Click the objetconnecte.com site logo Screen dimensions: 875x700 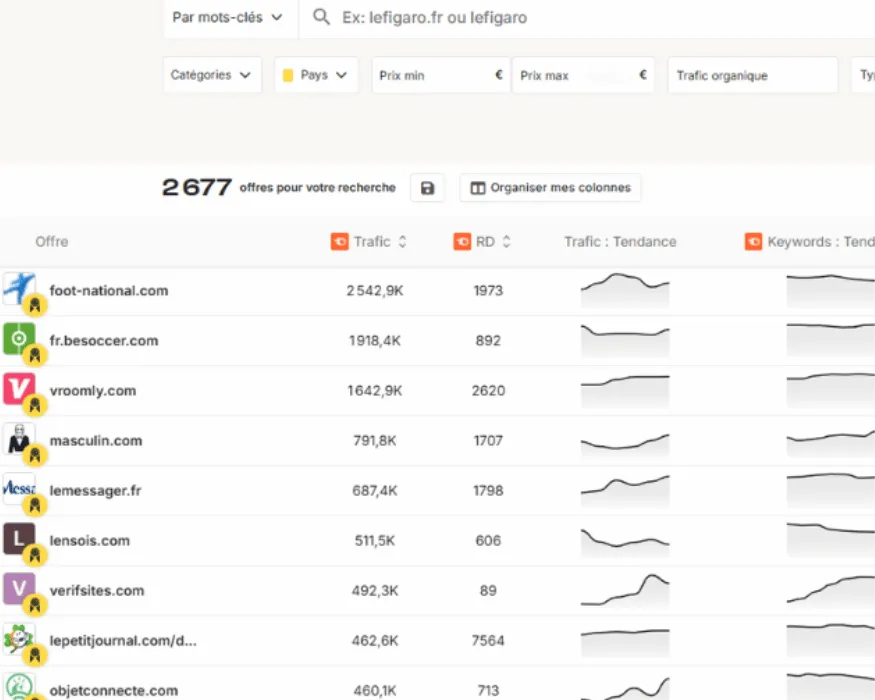19,687
